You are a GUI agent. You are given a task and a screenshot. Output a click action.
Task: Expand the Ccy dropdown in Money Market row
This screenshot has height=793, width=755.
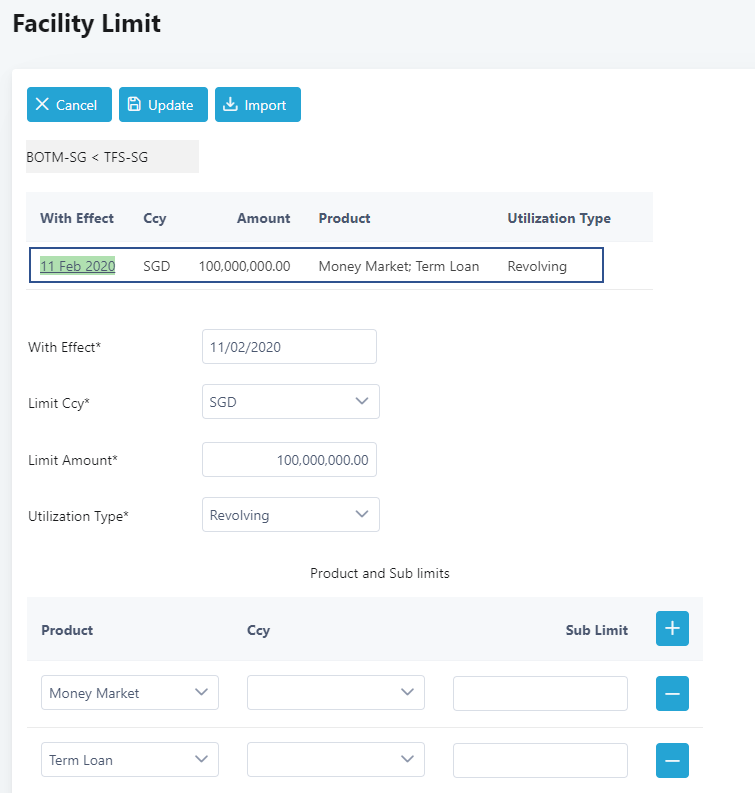[x=335, y=693]
